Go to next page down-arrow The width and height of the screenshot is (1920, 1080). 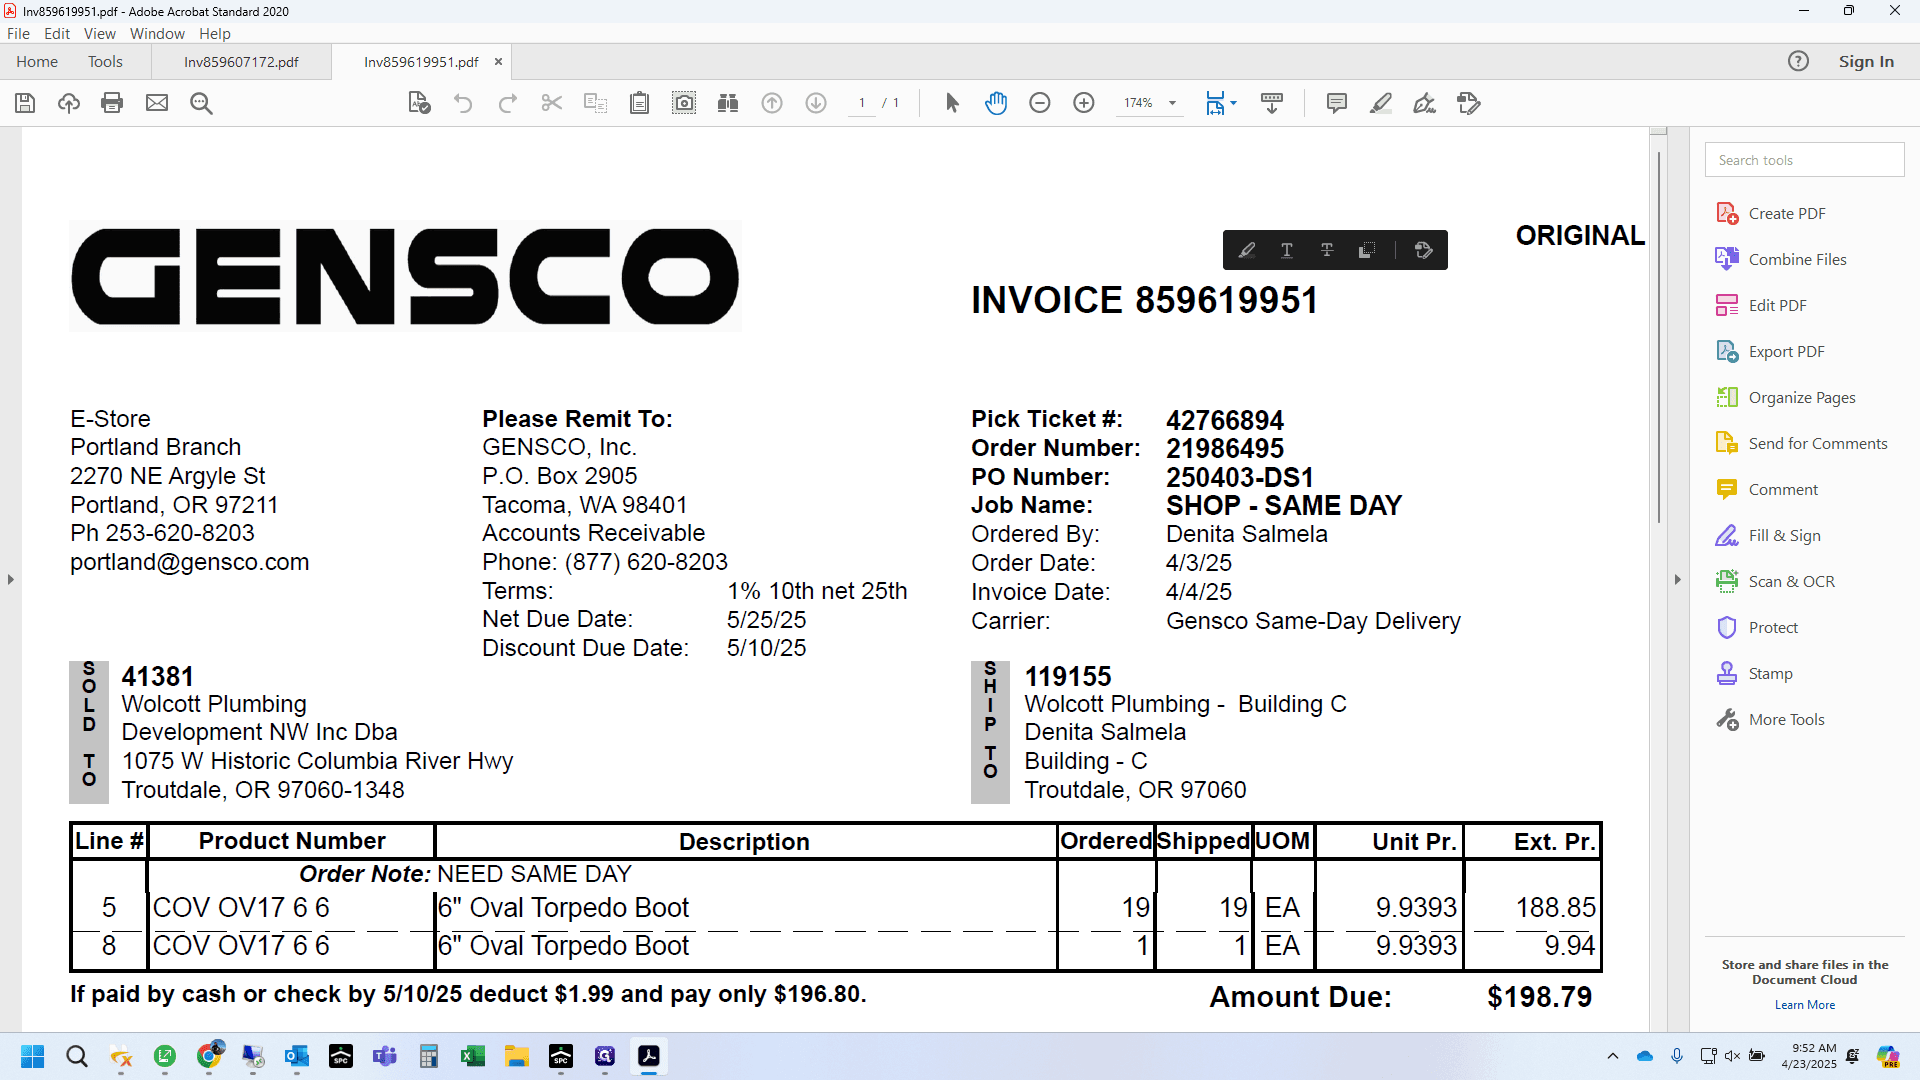[x=816, y=103]
